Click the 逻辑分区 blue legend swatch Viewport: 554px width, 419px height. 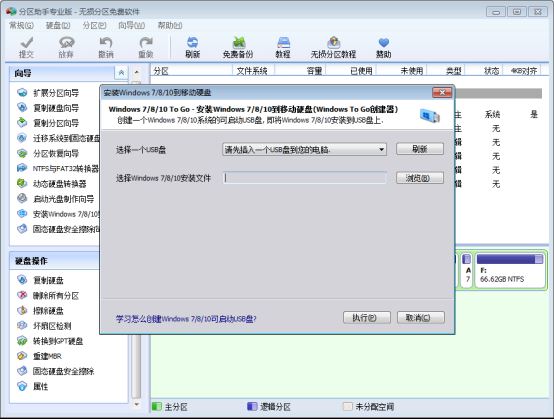point(252,406)
